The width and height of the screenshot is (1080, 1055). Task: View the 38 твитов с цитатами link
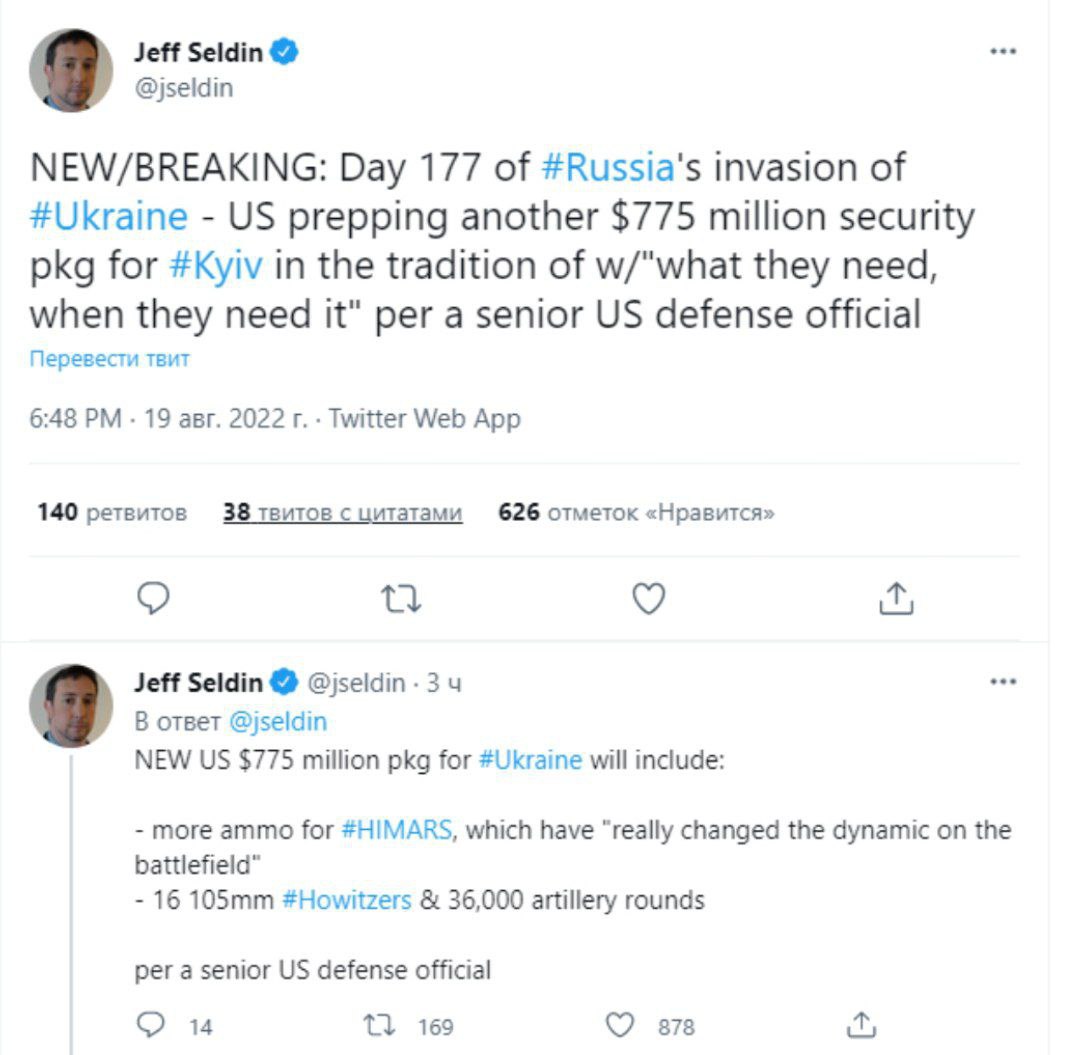pyautogui.click(x=342, y=512)
